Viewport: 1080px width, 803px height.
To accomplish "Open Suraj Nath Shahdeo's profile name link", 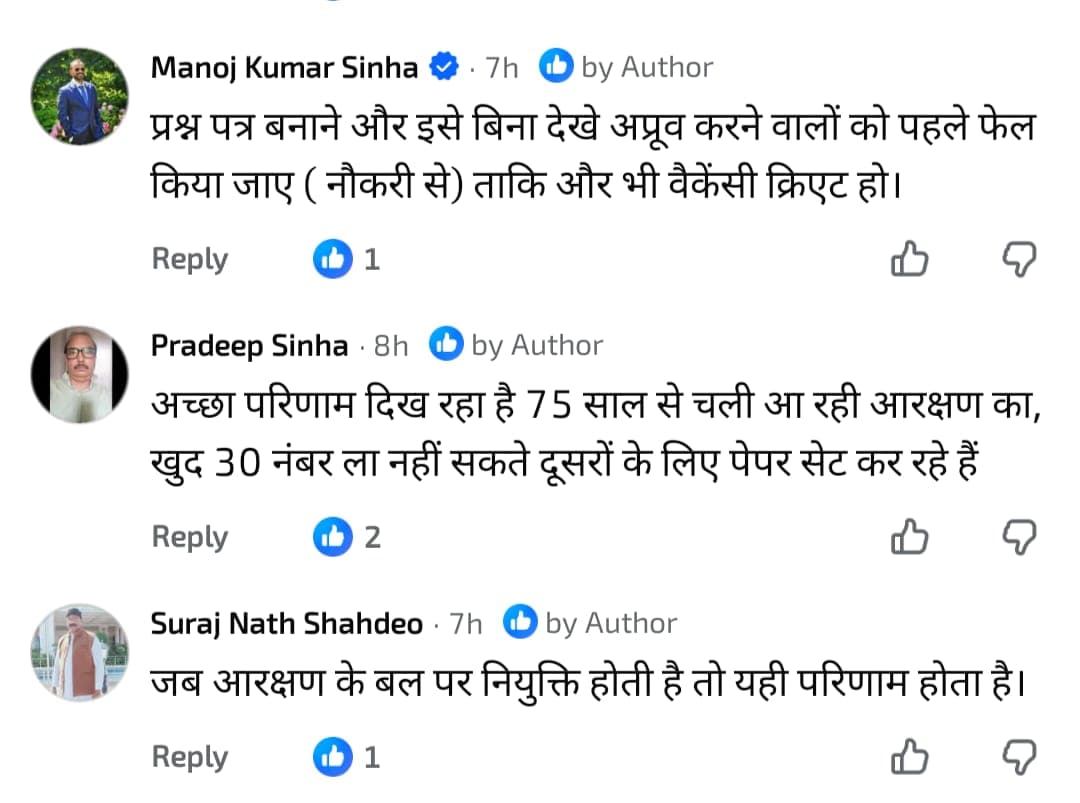I will pos(286,624).
